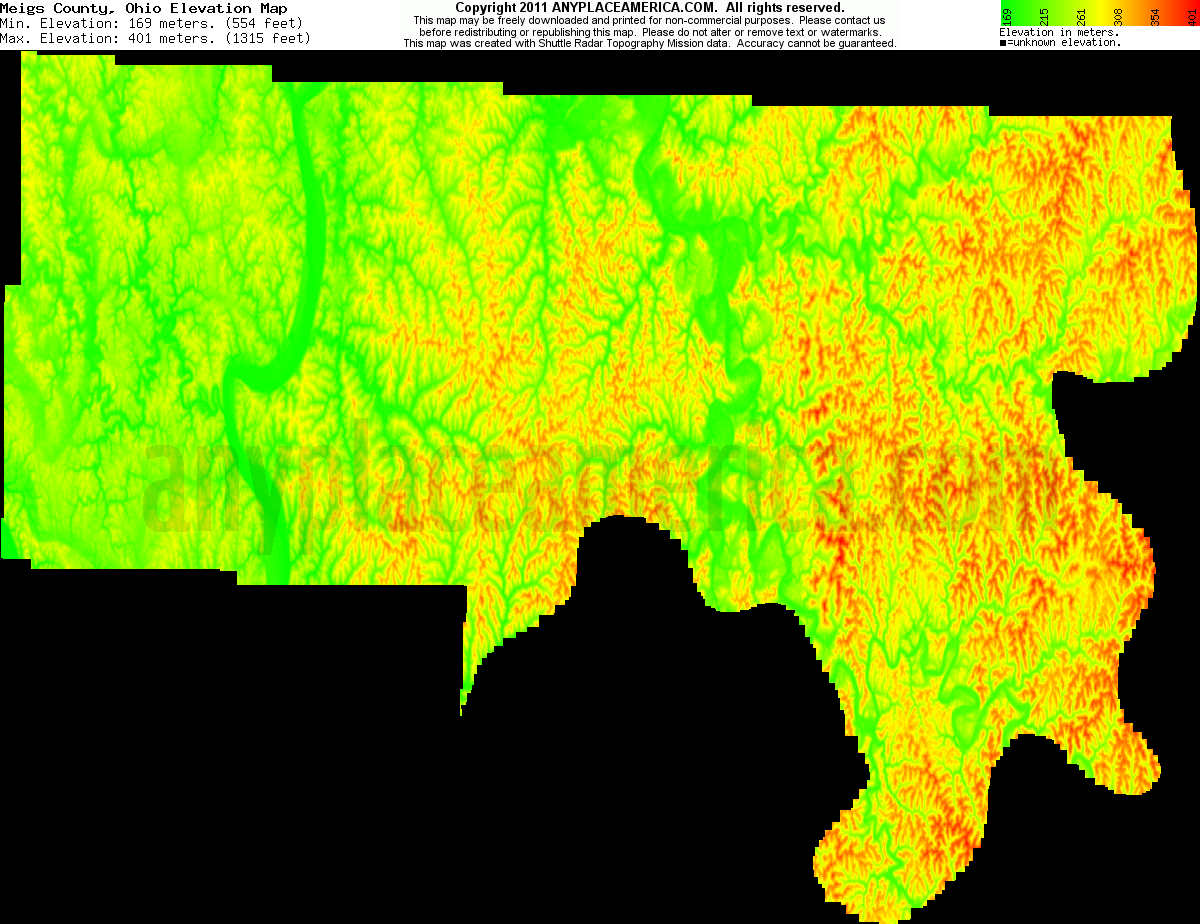The height and width of the screenshot is (924, 1200).
Task: Select the "401" mark on the legend scale
Action: point(1192,16)
